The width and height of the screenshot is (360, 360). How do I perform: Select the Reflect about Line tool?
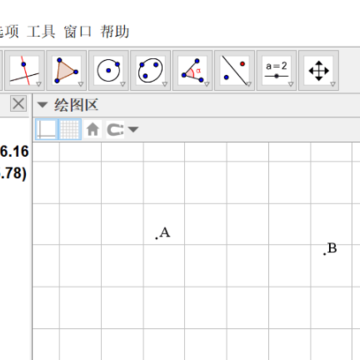[x=235, y=70]
